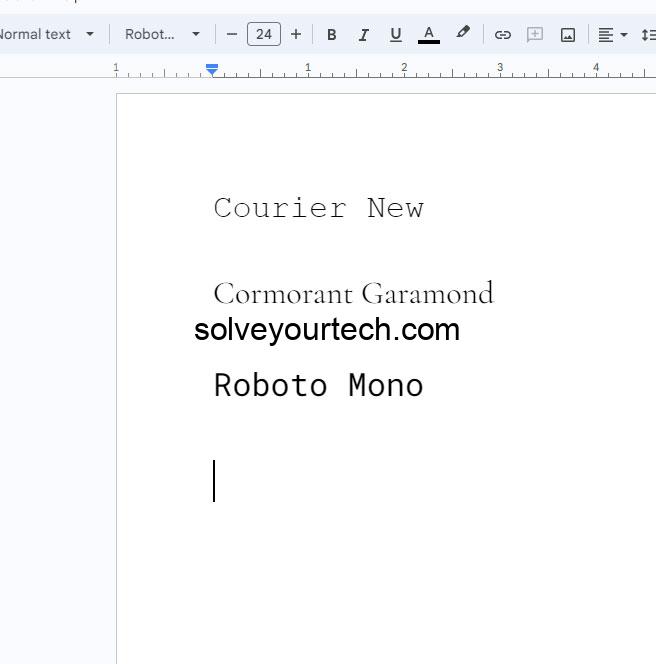Decrease font size with minus button

pyautogui.click(x=232, y=34)
